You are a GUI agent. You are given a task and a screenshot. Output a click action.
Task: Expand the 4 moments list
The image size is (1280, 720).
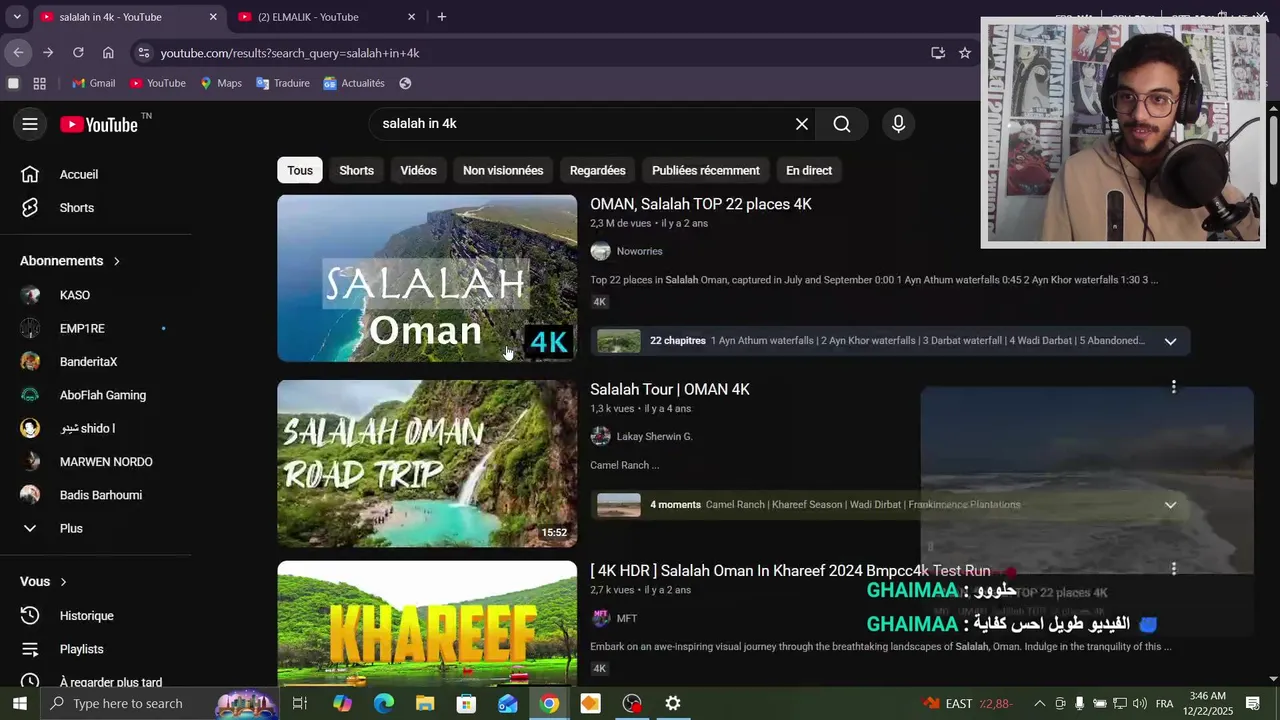[1170, 505]
